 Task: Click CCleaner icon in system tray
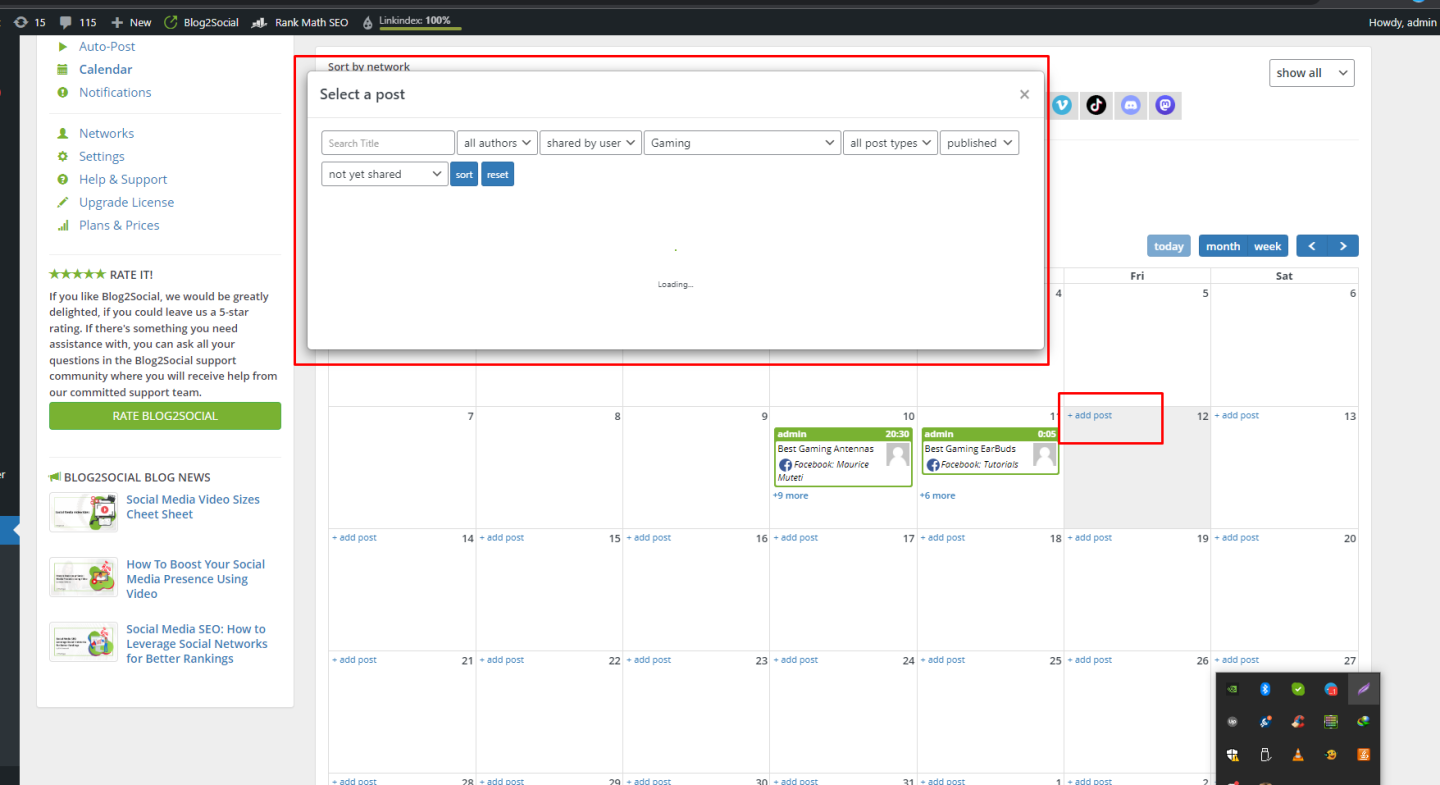(x=1297, y=721)
